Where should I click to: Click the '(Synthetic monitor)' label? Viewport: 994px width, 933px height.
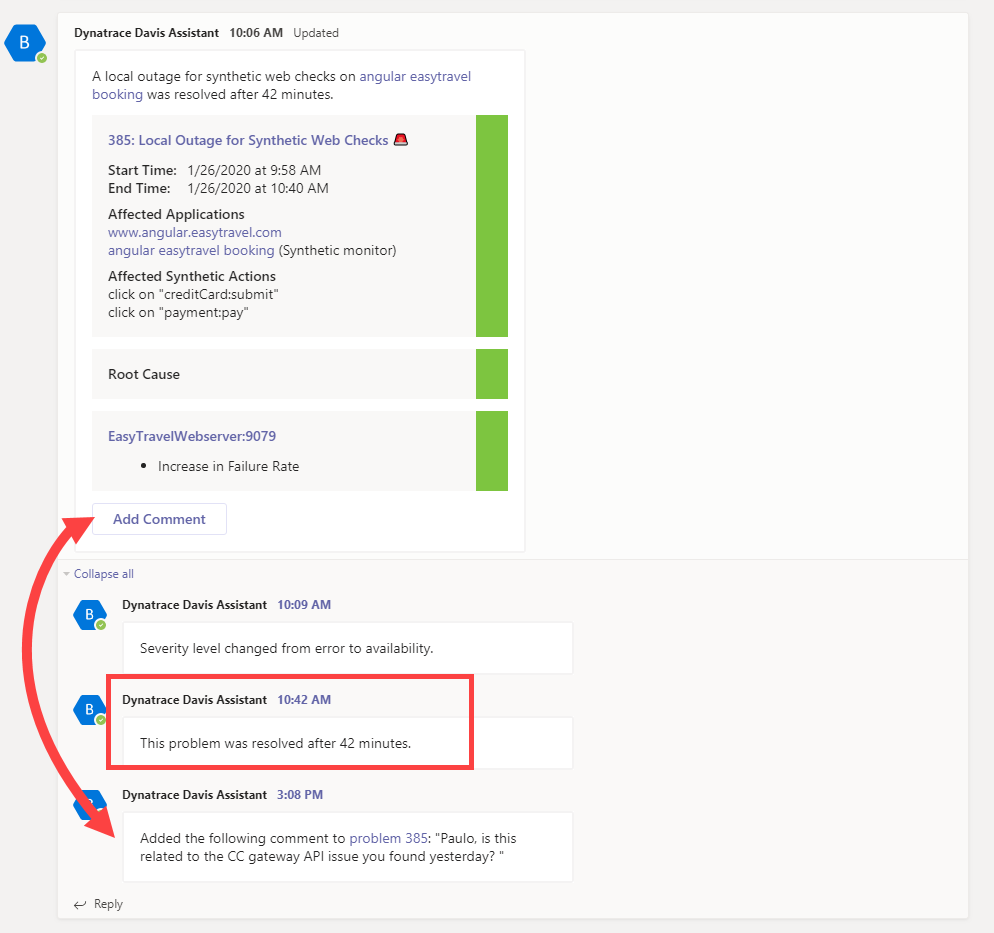click(337, 250)
